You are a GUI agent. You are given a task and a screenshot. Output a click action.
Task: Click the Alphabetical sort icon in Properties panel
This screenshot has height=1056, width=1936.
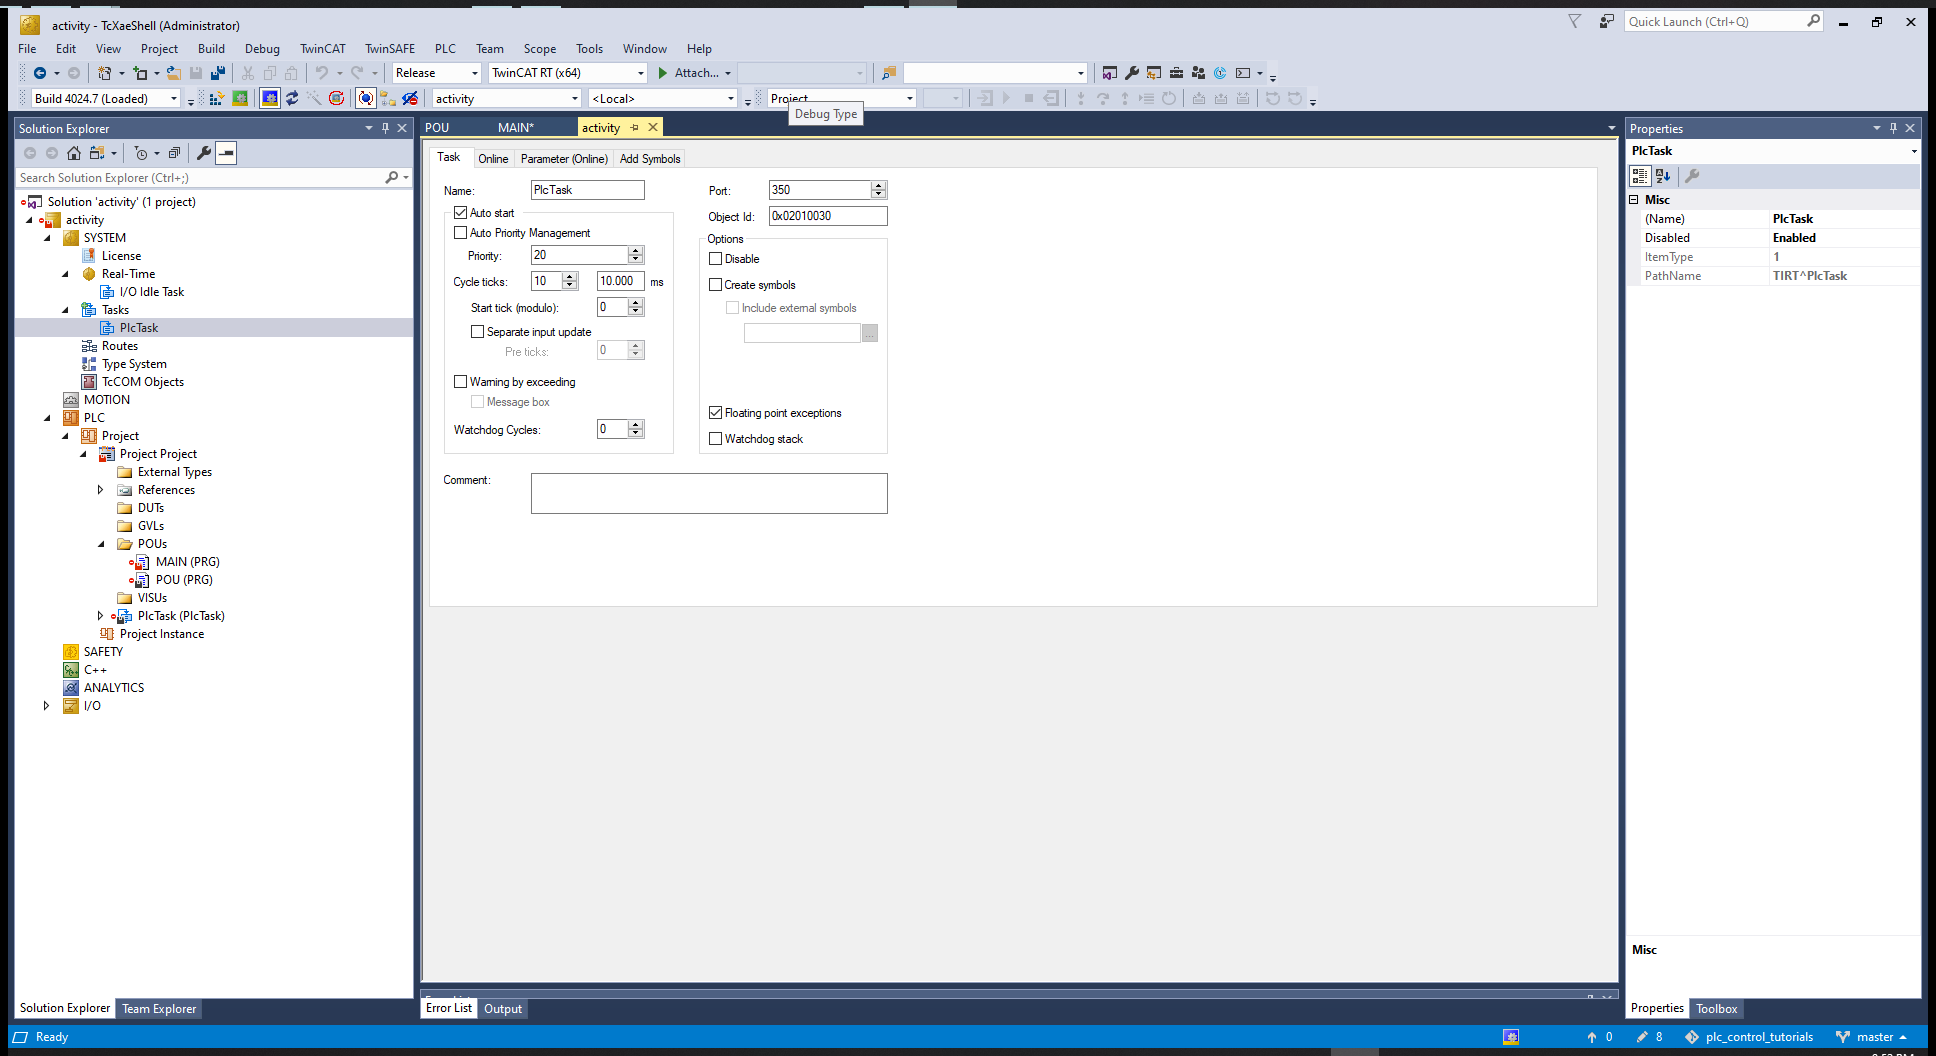(1663, 176)
